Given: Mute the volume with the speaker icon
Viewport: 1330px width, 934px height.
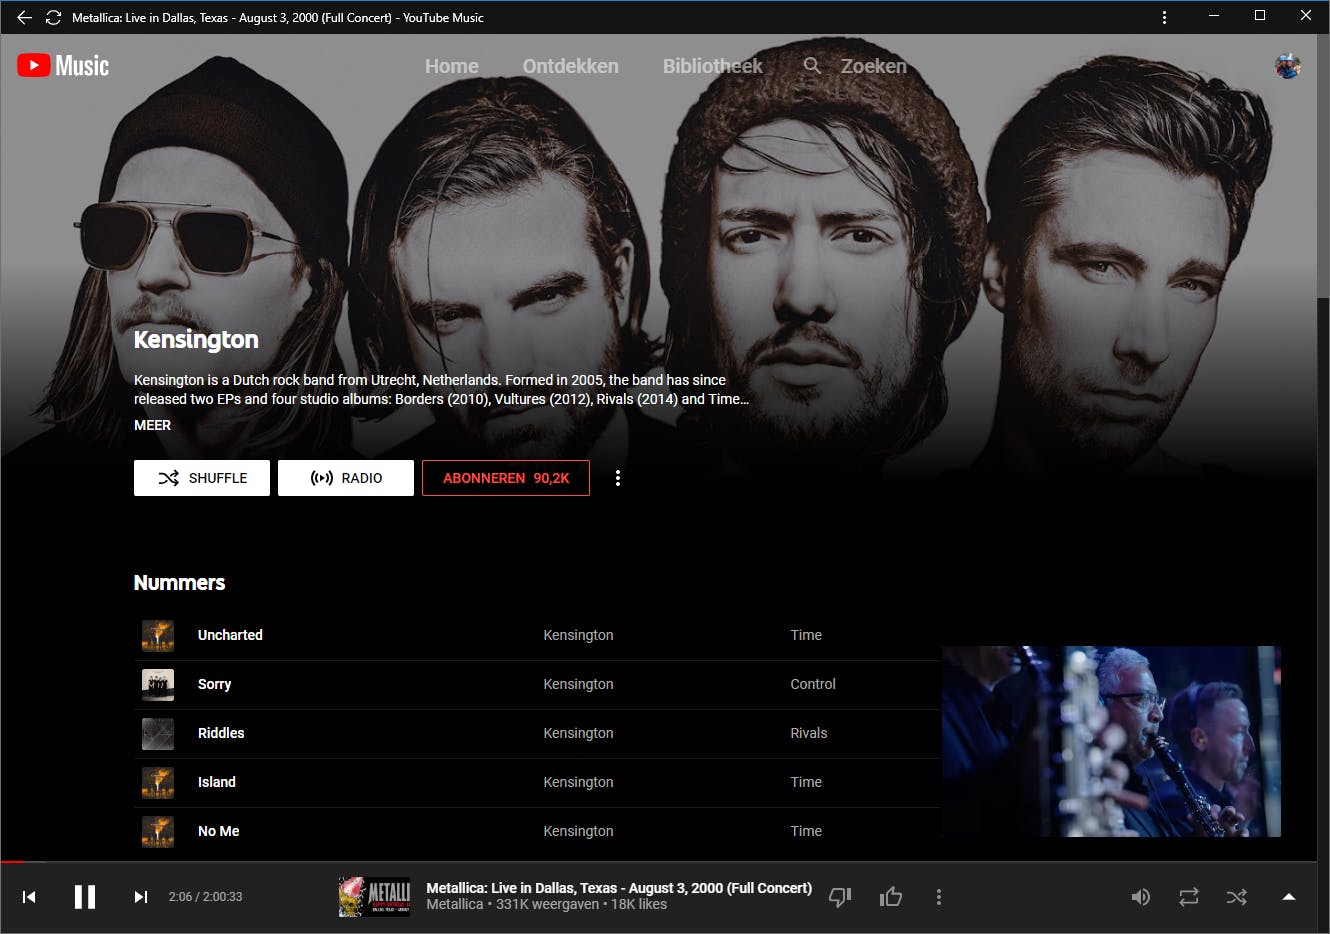Looking at the screenshot, I should pos(1141,897).
